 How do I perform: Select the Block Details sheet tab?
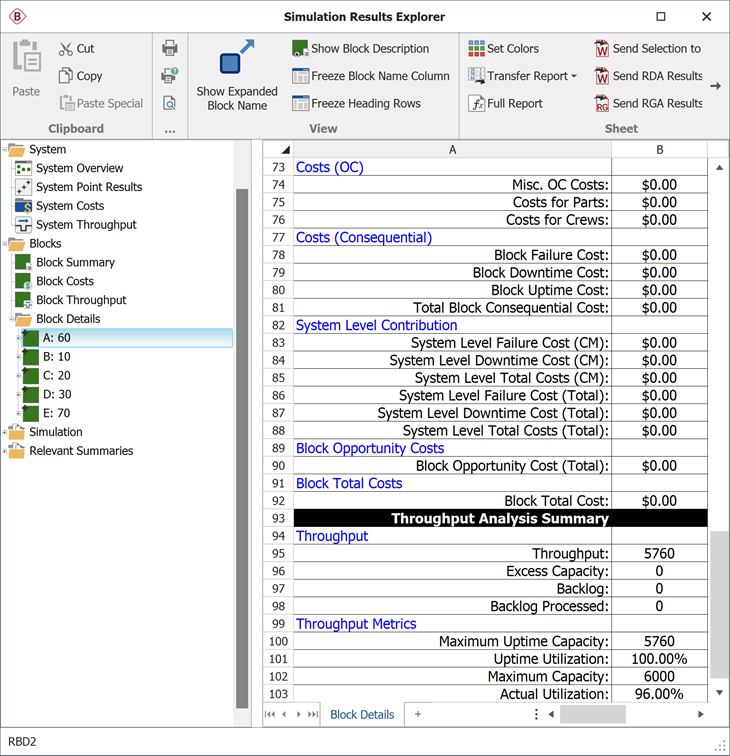(362, 714)
